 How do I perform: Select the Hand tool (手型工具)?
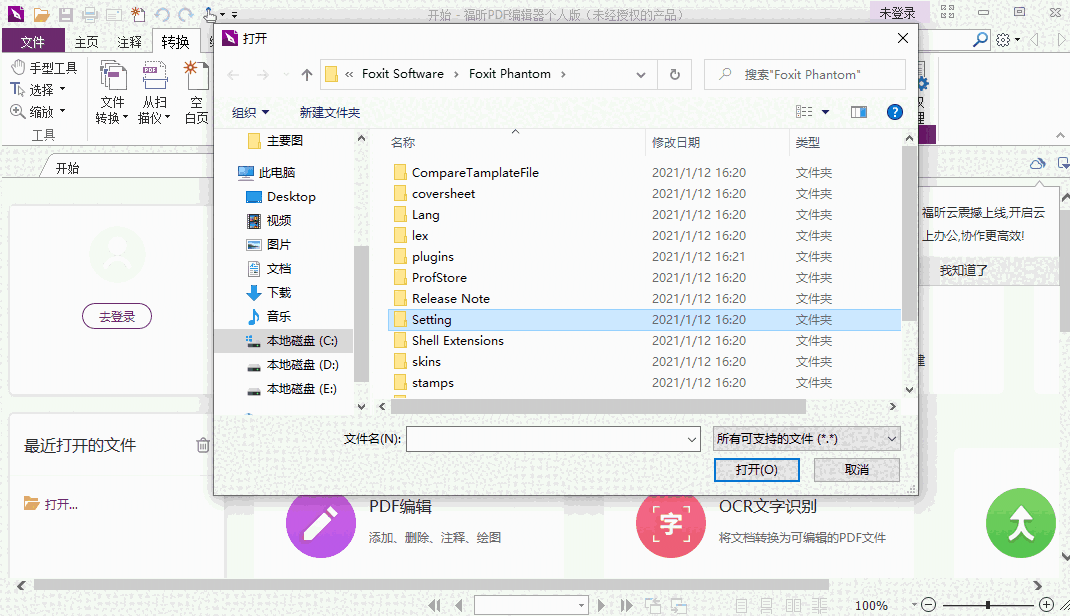[44, 68]
